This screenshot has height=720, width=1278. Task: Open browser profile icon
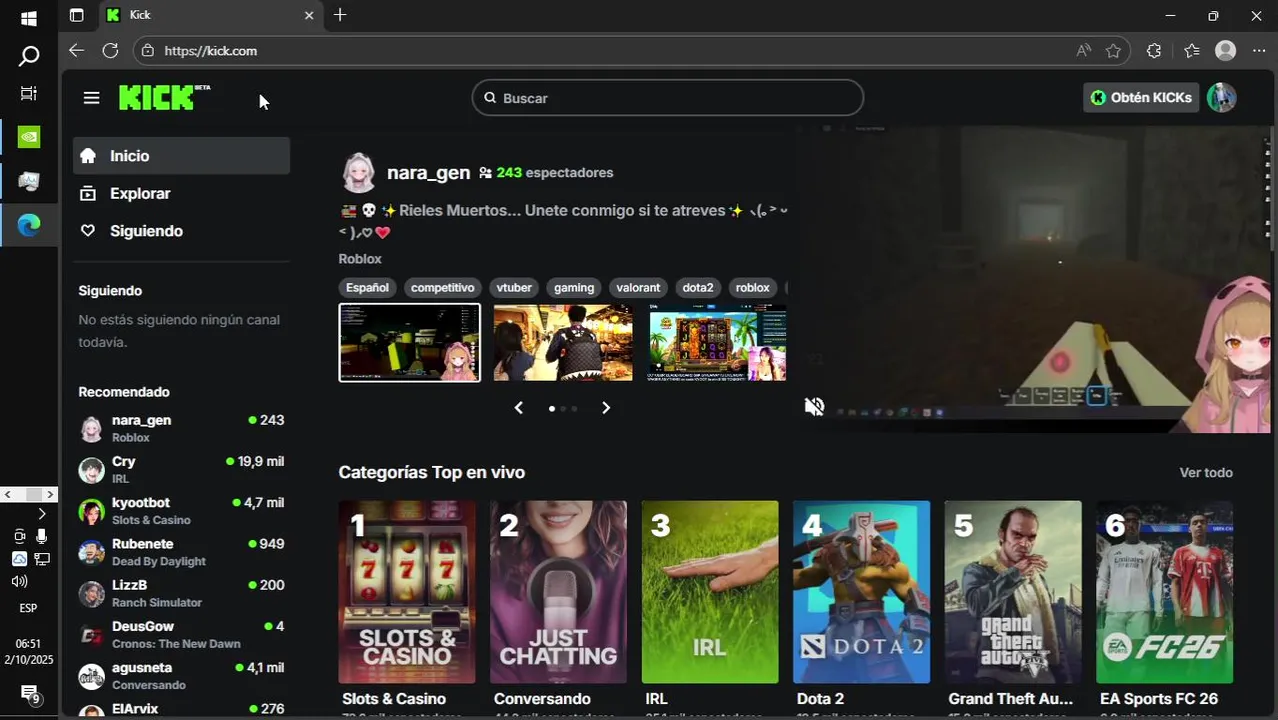[1225, 51]
